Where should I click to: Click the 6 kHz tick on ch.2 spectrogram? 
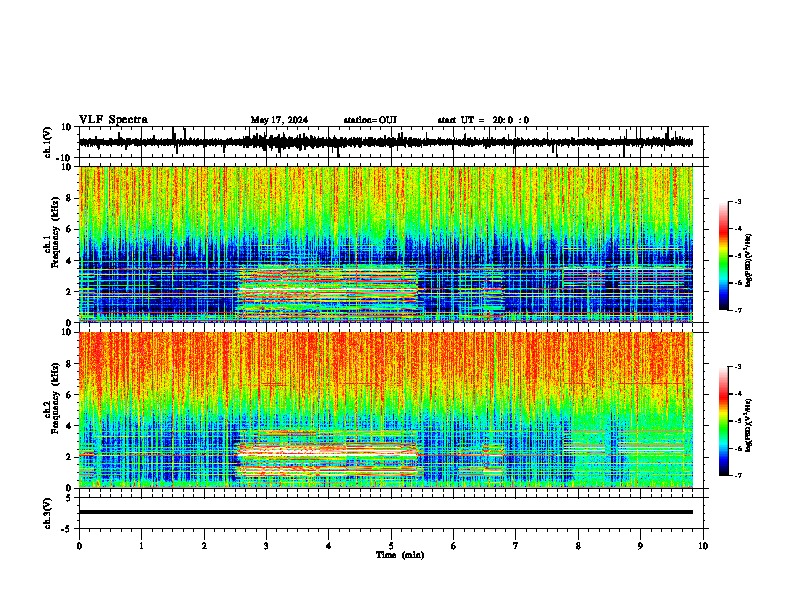[69, 395]
